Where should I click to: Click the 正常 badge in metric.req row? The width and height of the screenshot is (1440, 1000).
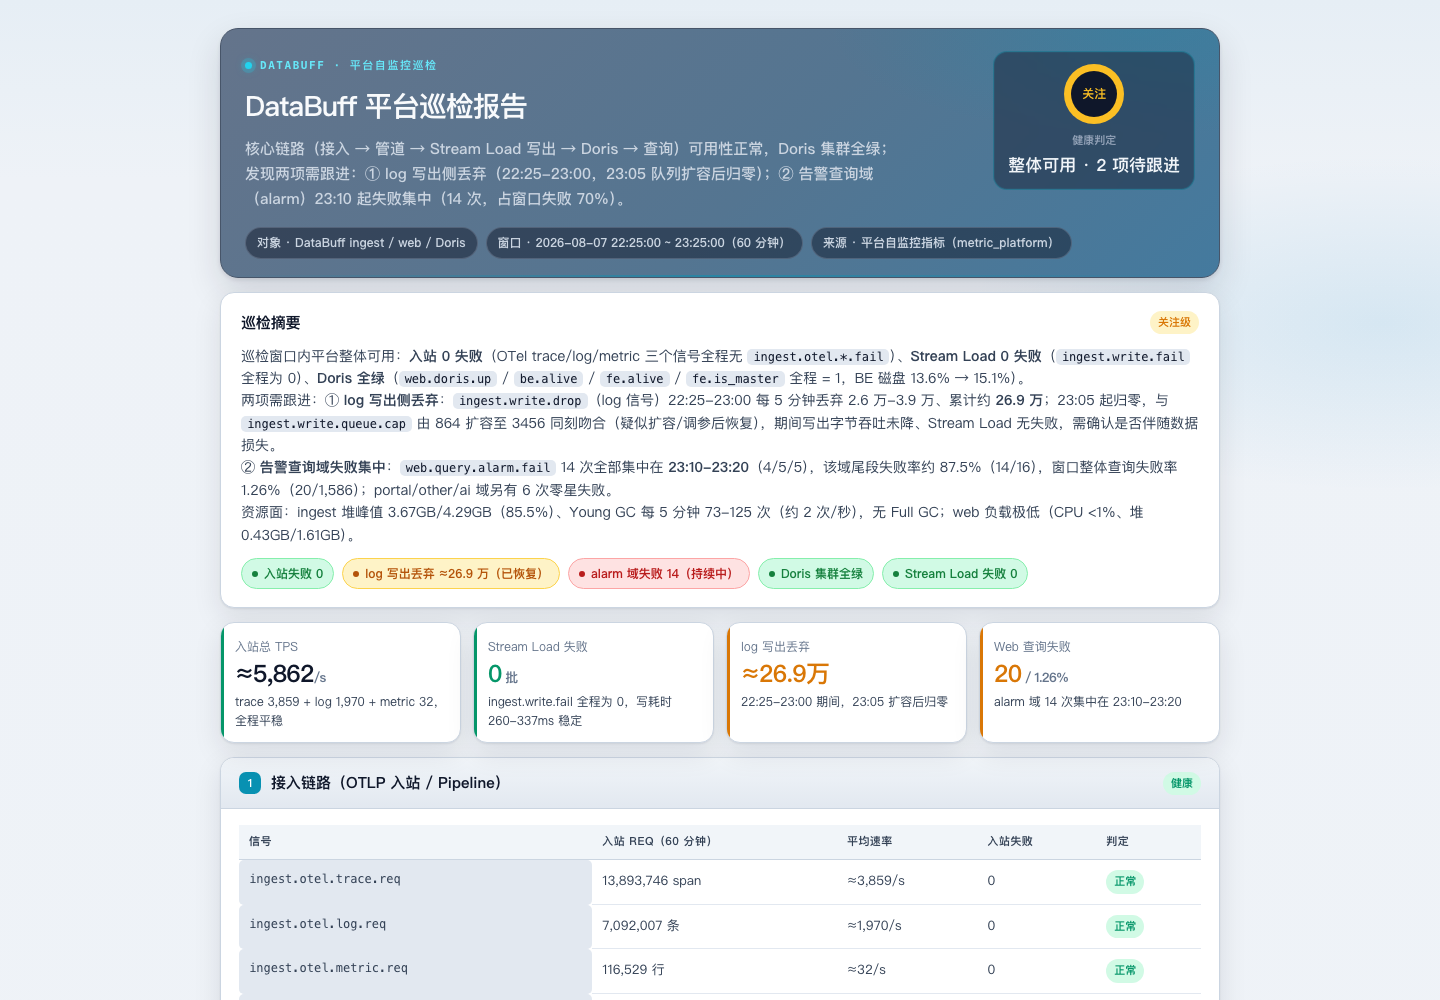pos(1125,971)
